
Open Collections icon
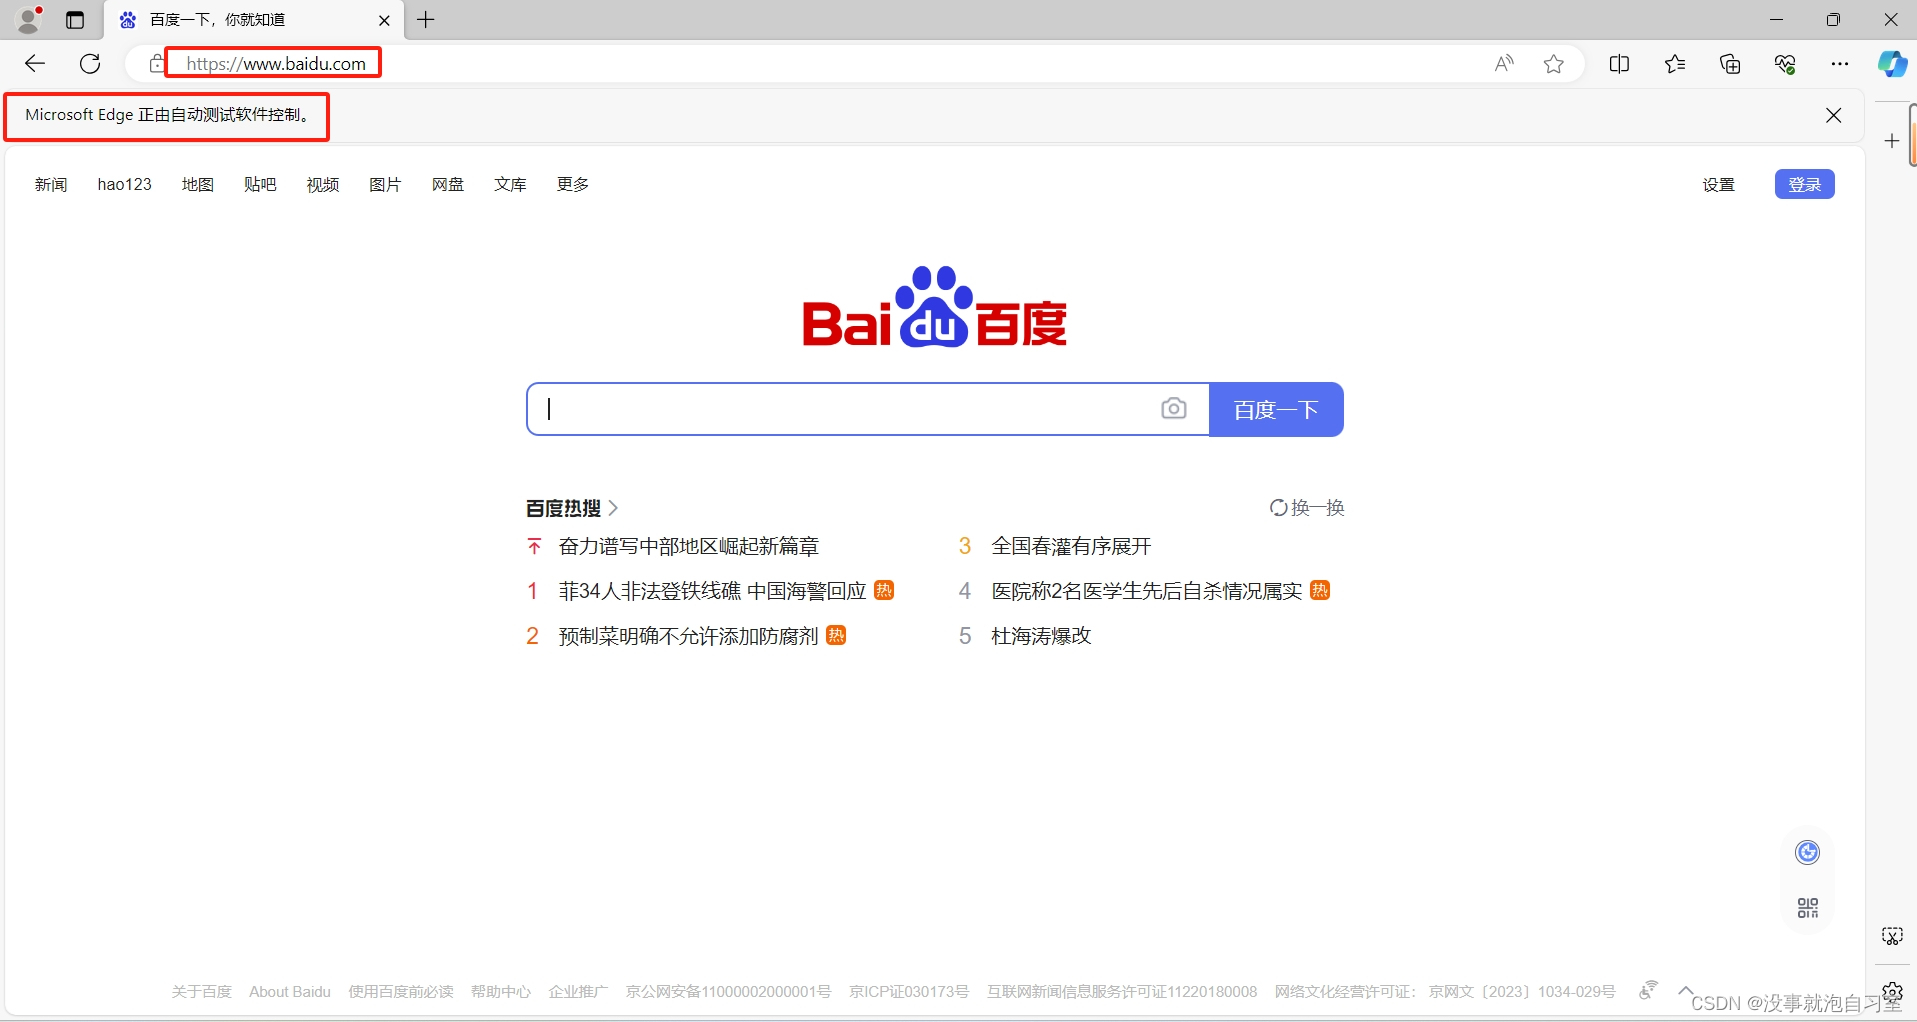pos(1730,64)
